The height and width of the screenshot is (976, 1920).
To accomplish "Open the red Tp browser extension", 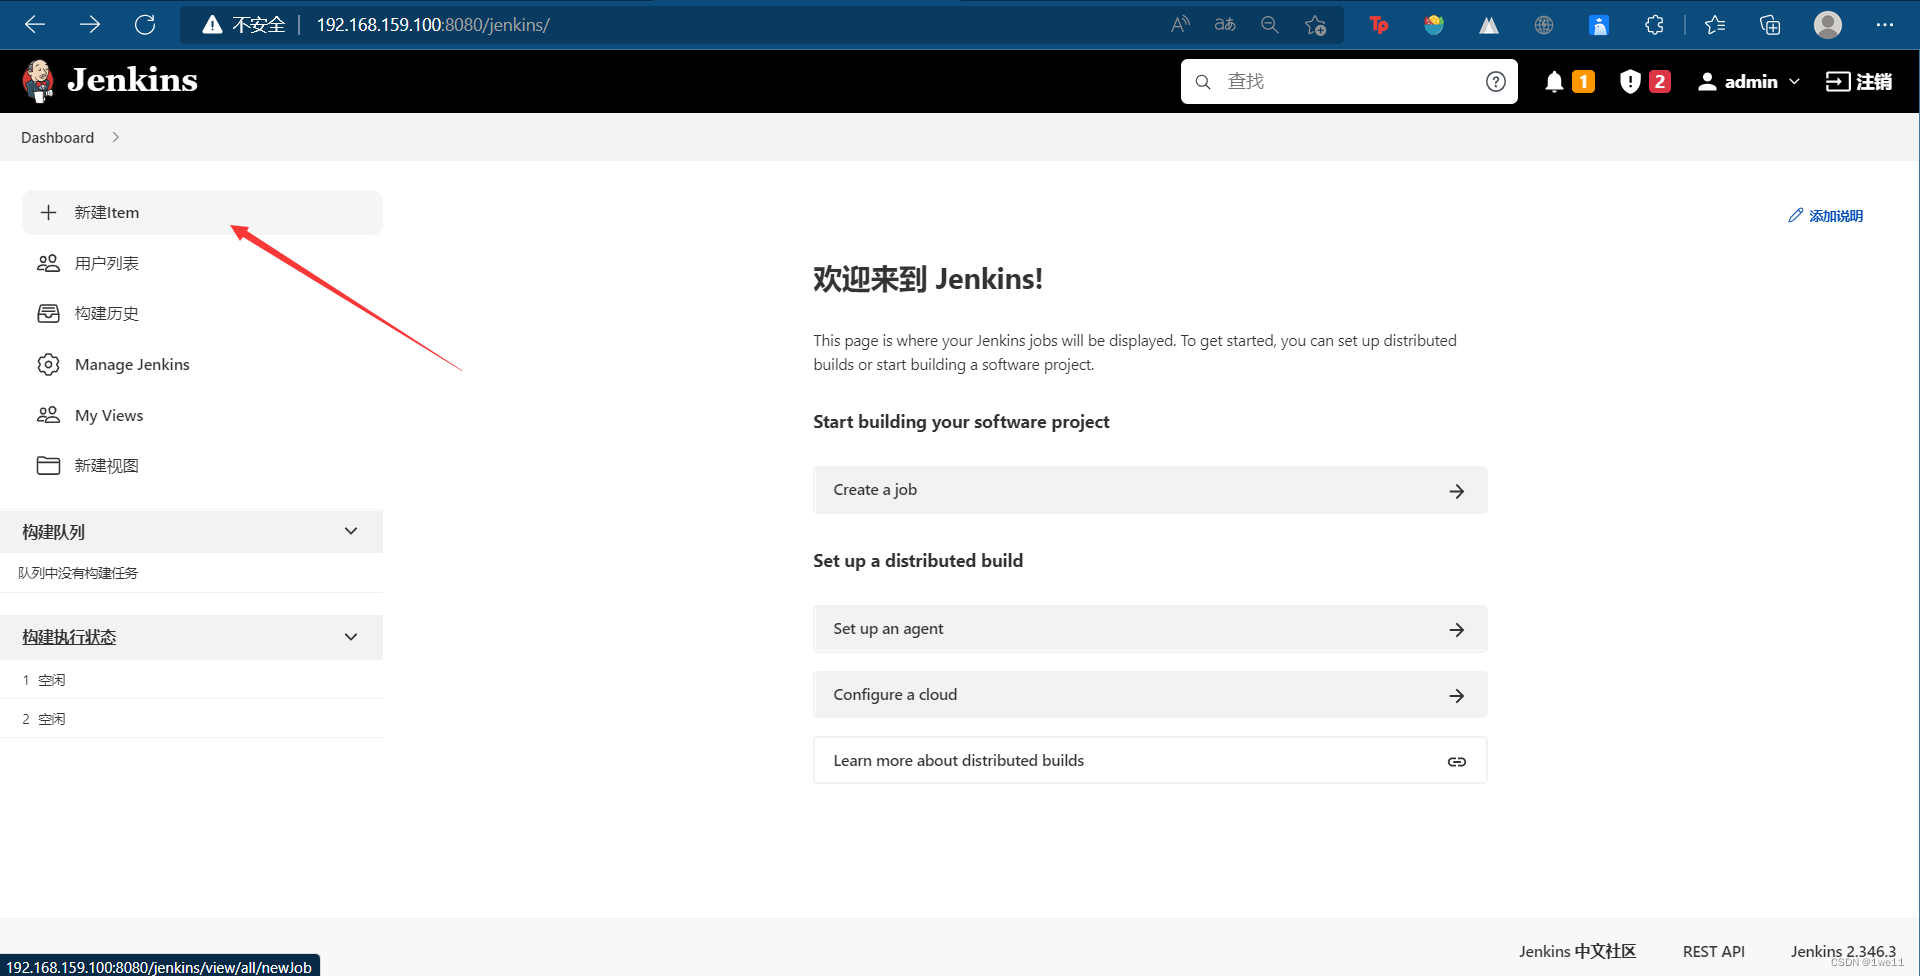I will [x=1379, y=25].
